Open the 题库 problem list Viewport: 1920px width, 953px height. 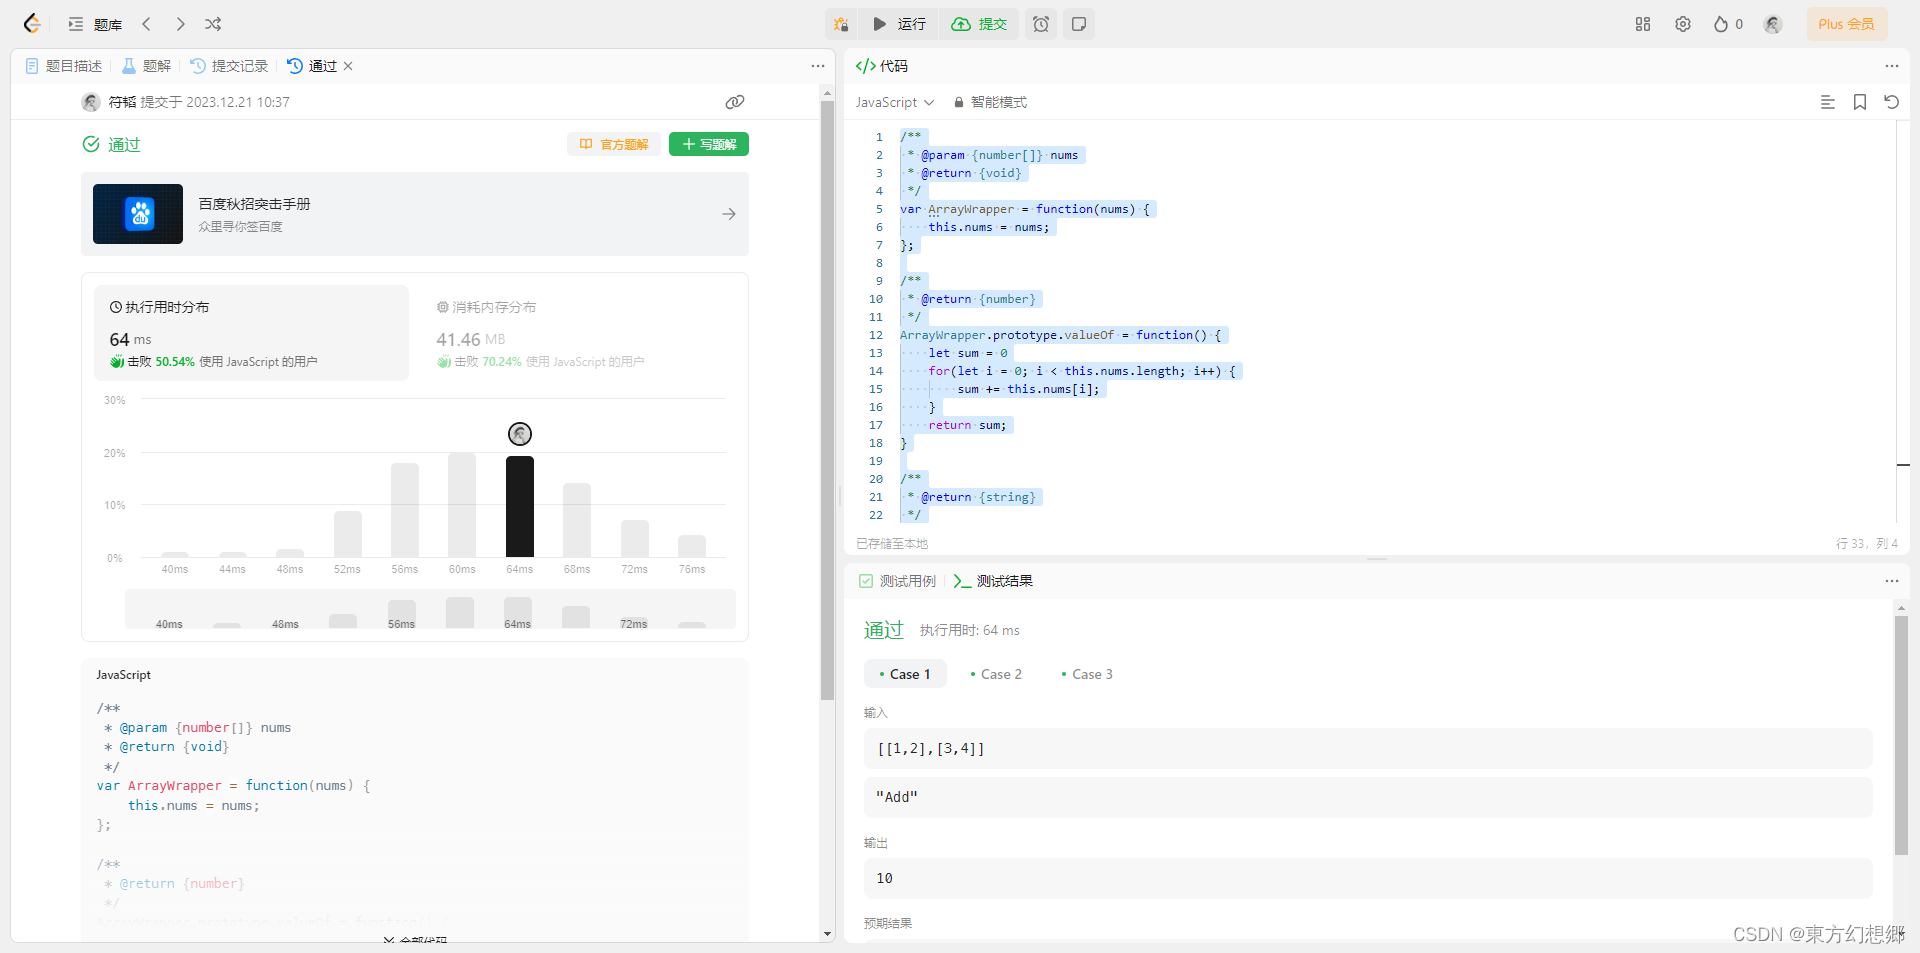95,24
